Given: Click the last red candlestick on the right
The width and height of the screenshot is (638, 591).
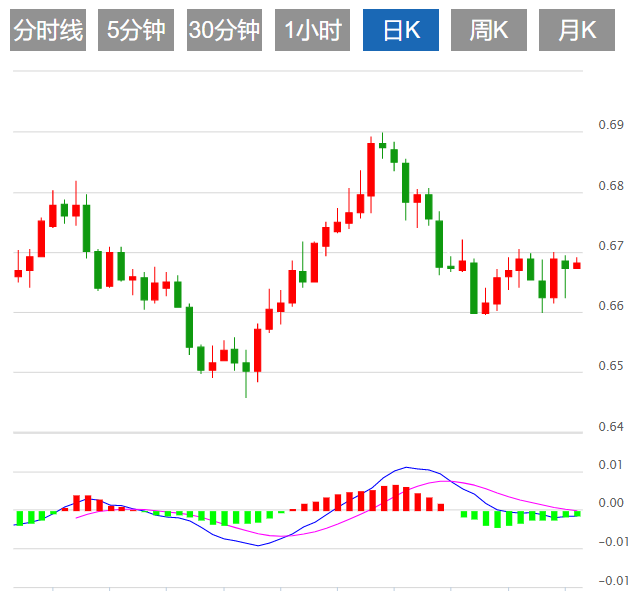Looking at the screenshot, I should pyautogui.click(x=577, y=265).
